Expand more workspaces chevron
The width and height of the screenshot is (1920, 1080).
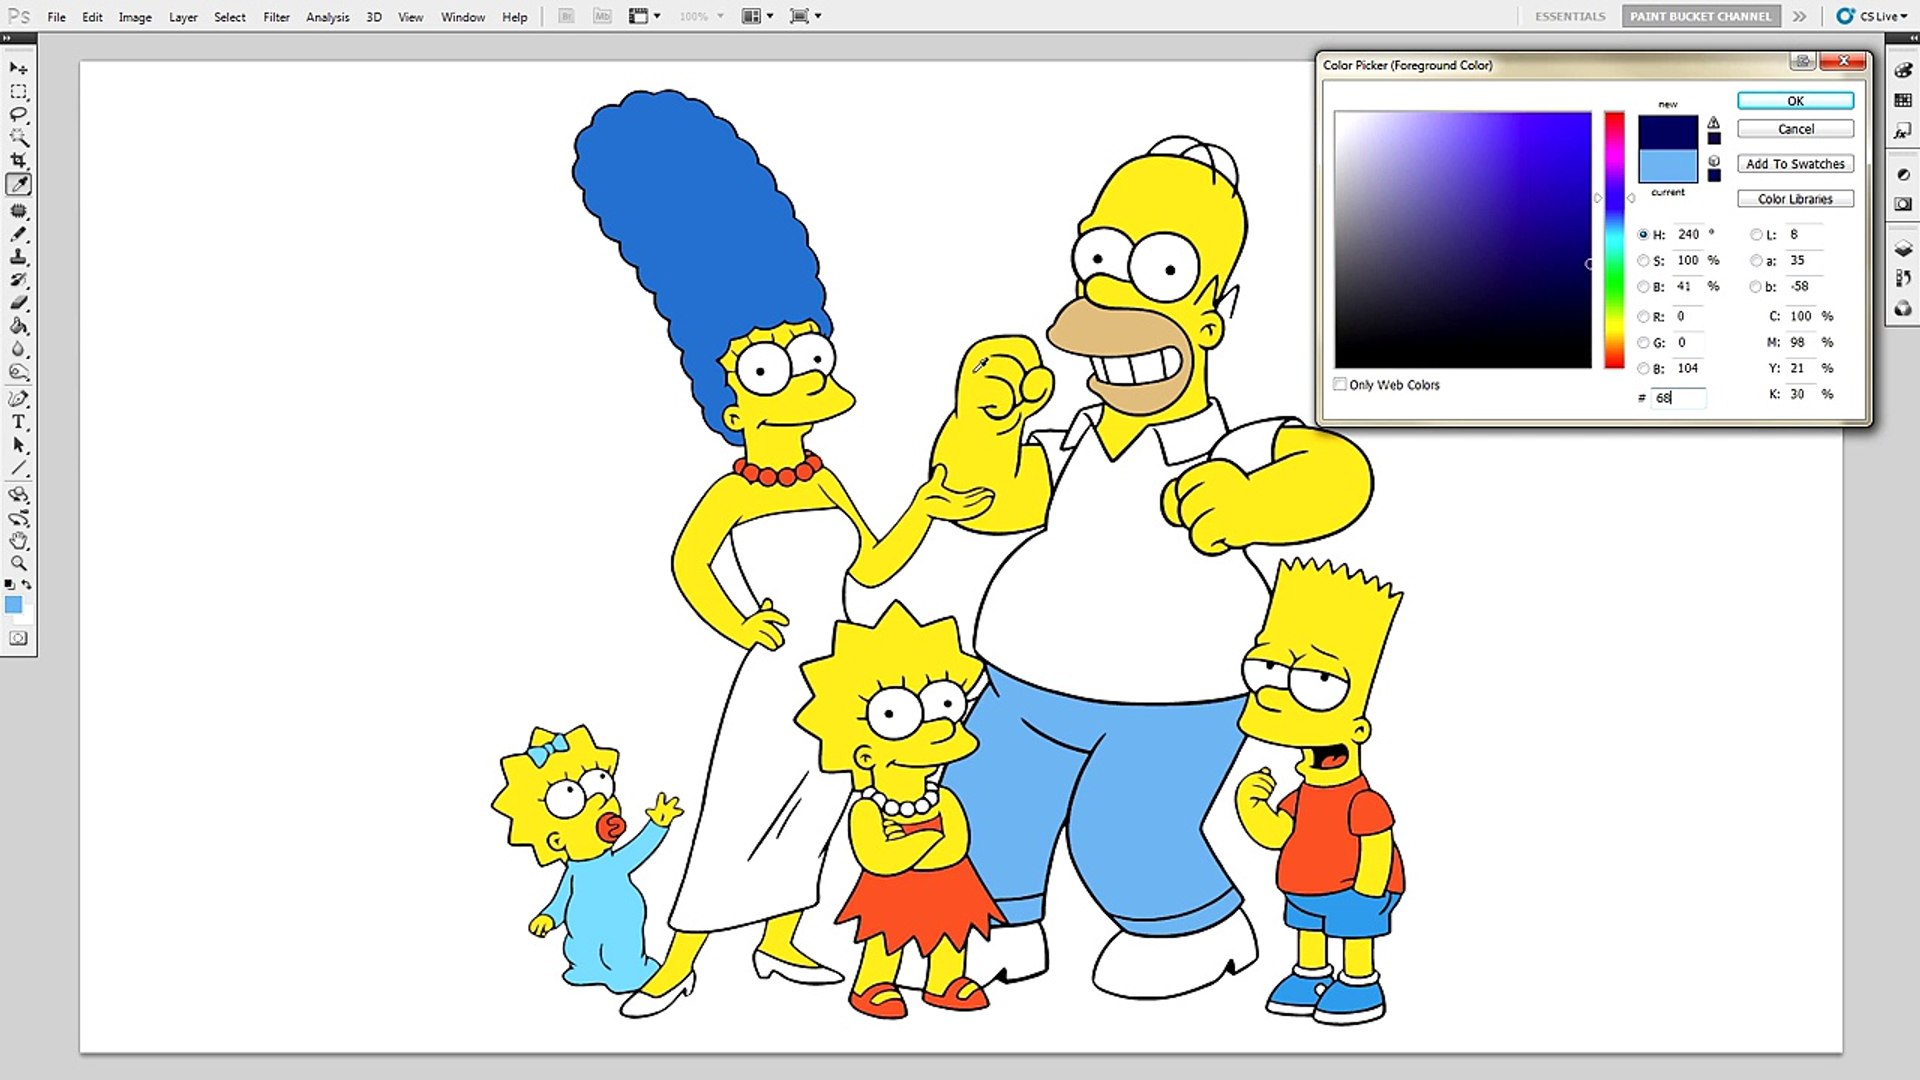coord(1800,16)
